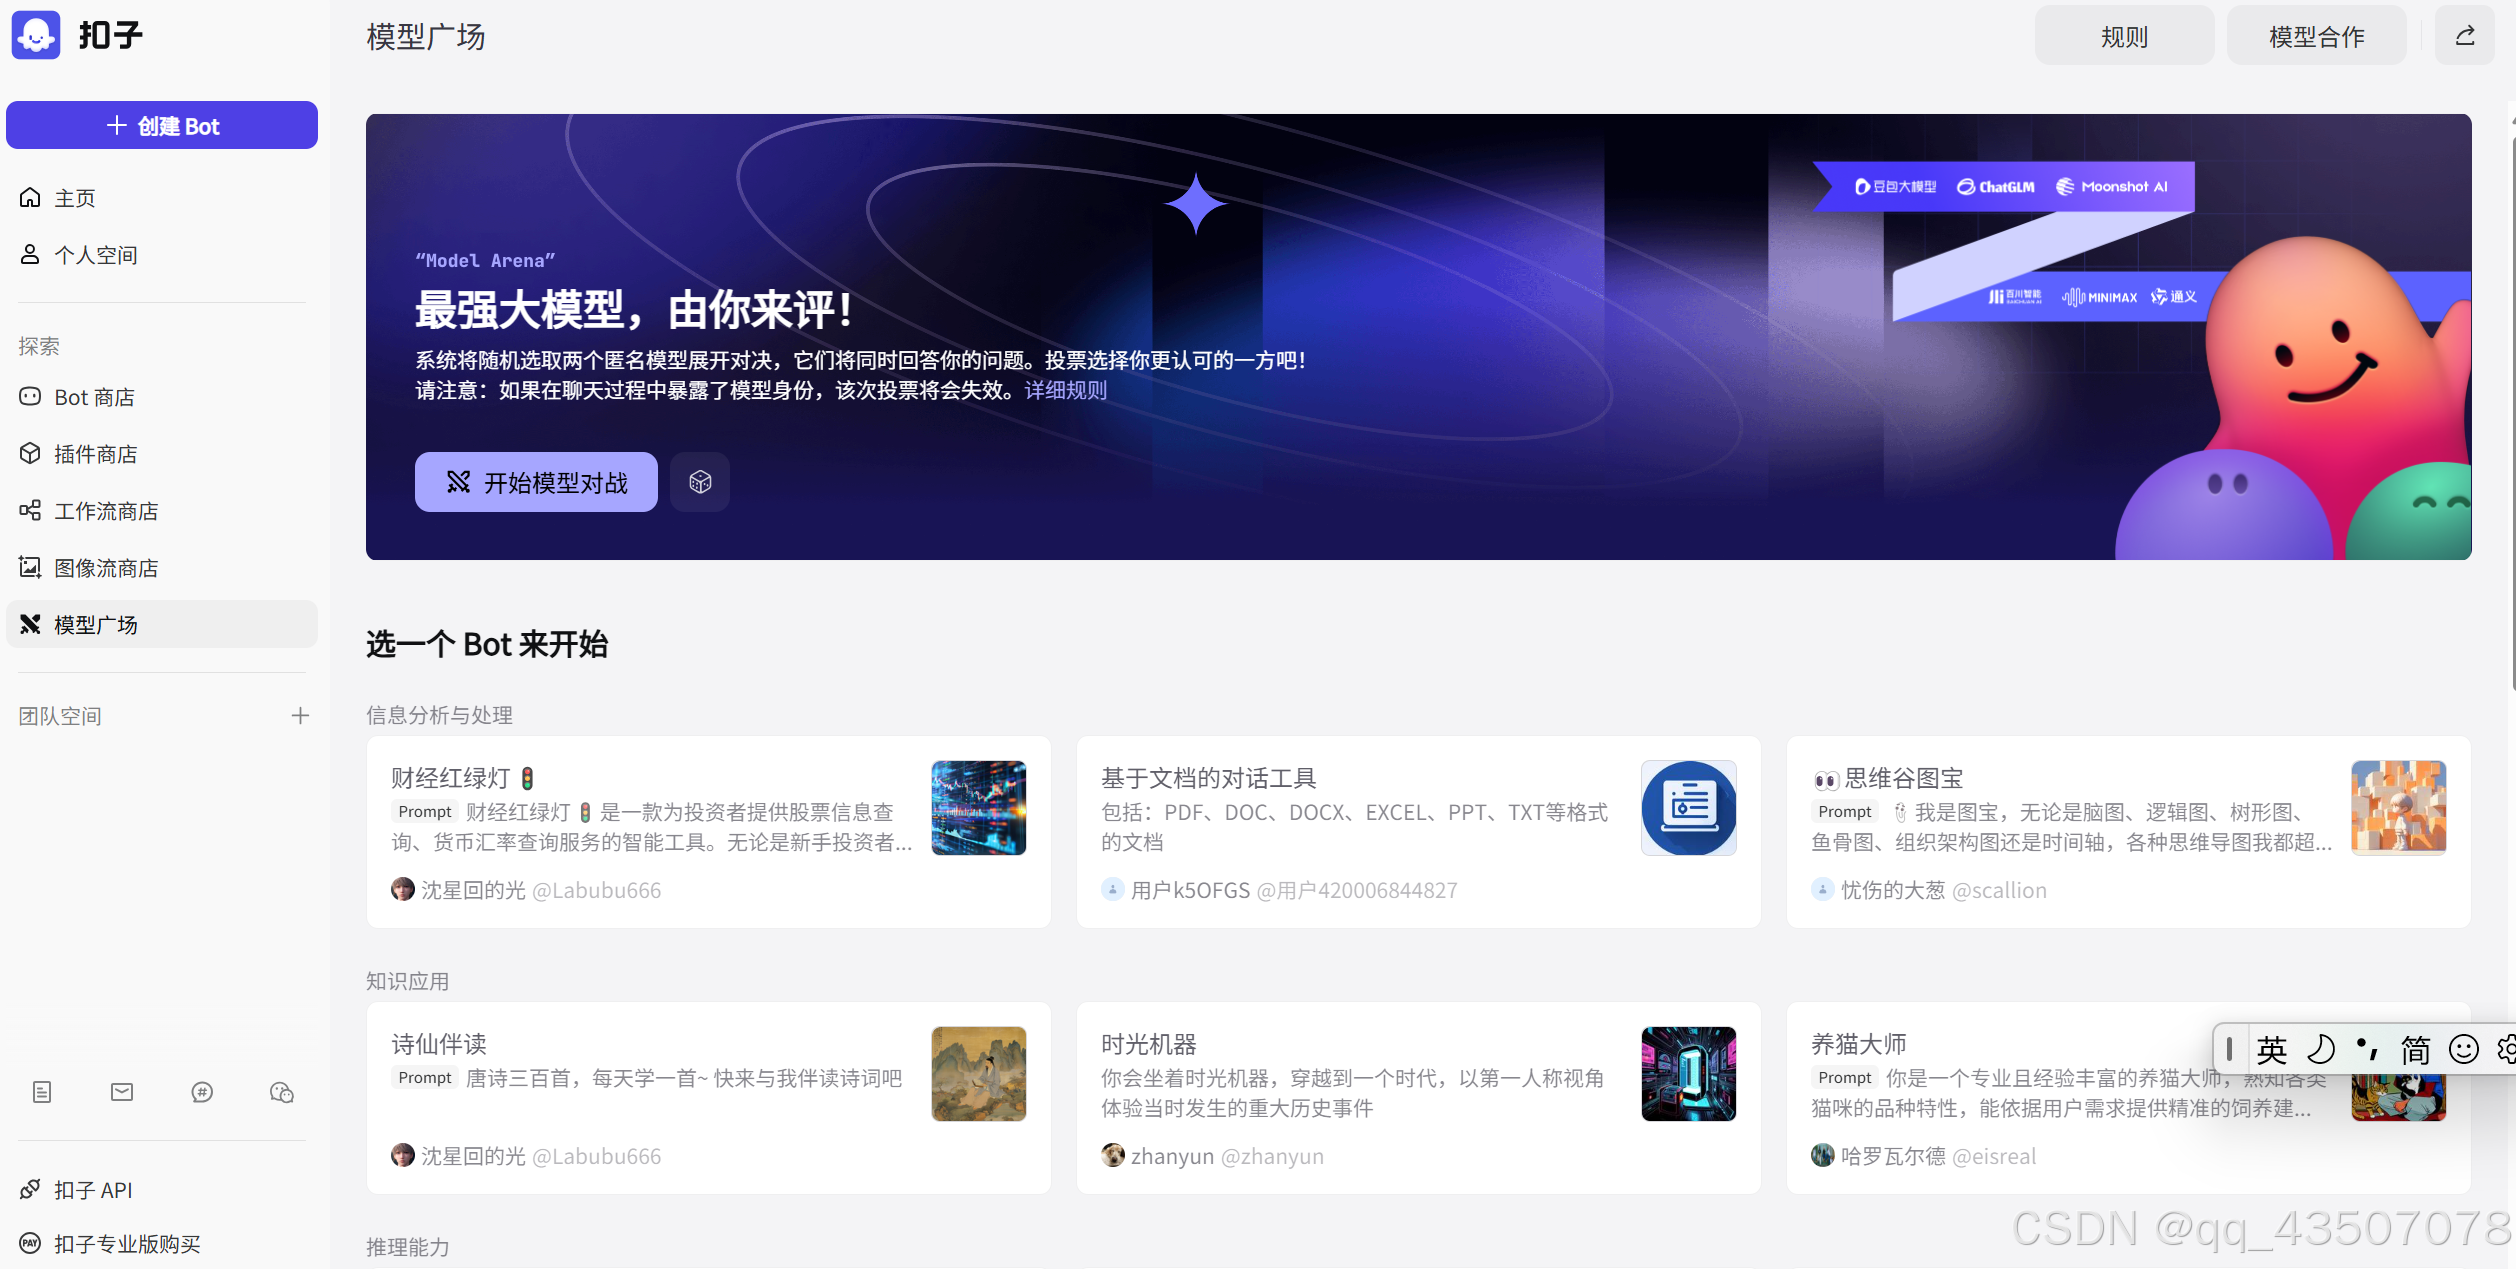Open 插件商店 in sidebar
Image resolution: width=2516 pixels, height=1269 pixels.
click(x=95, y=454)
